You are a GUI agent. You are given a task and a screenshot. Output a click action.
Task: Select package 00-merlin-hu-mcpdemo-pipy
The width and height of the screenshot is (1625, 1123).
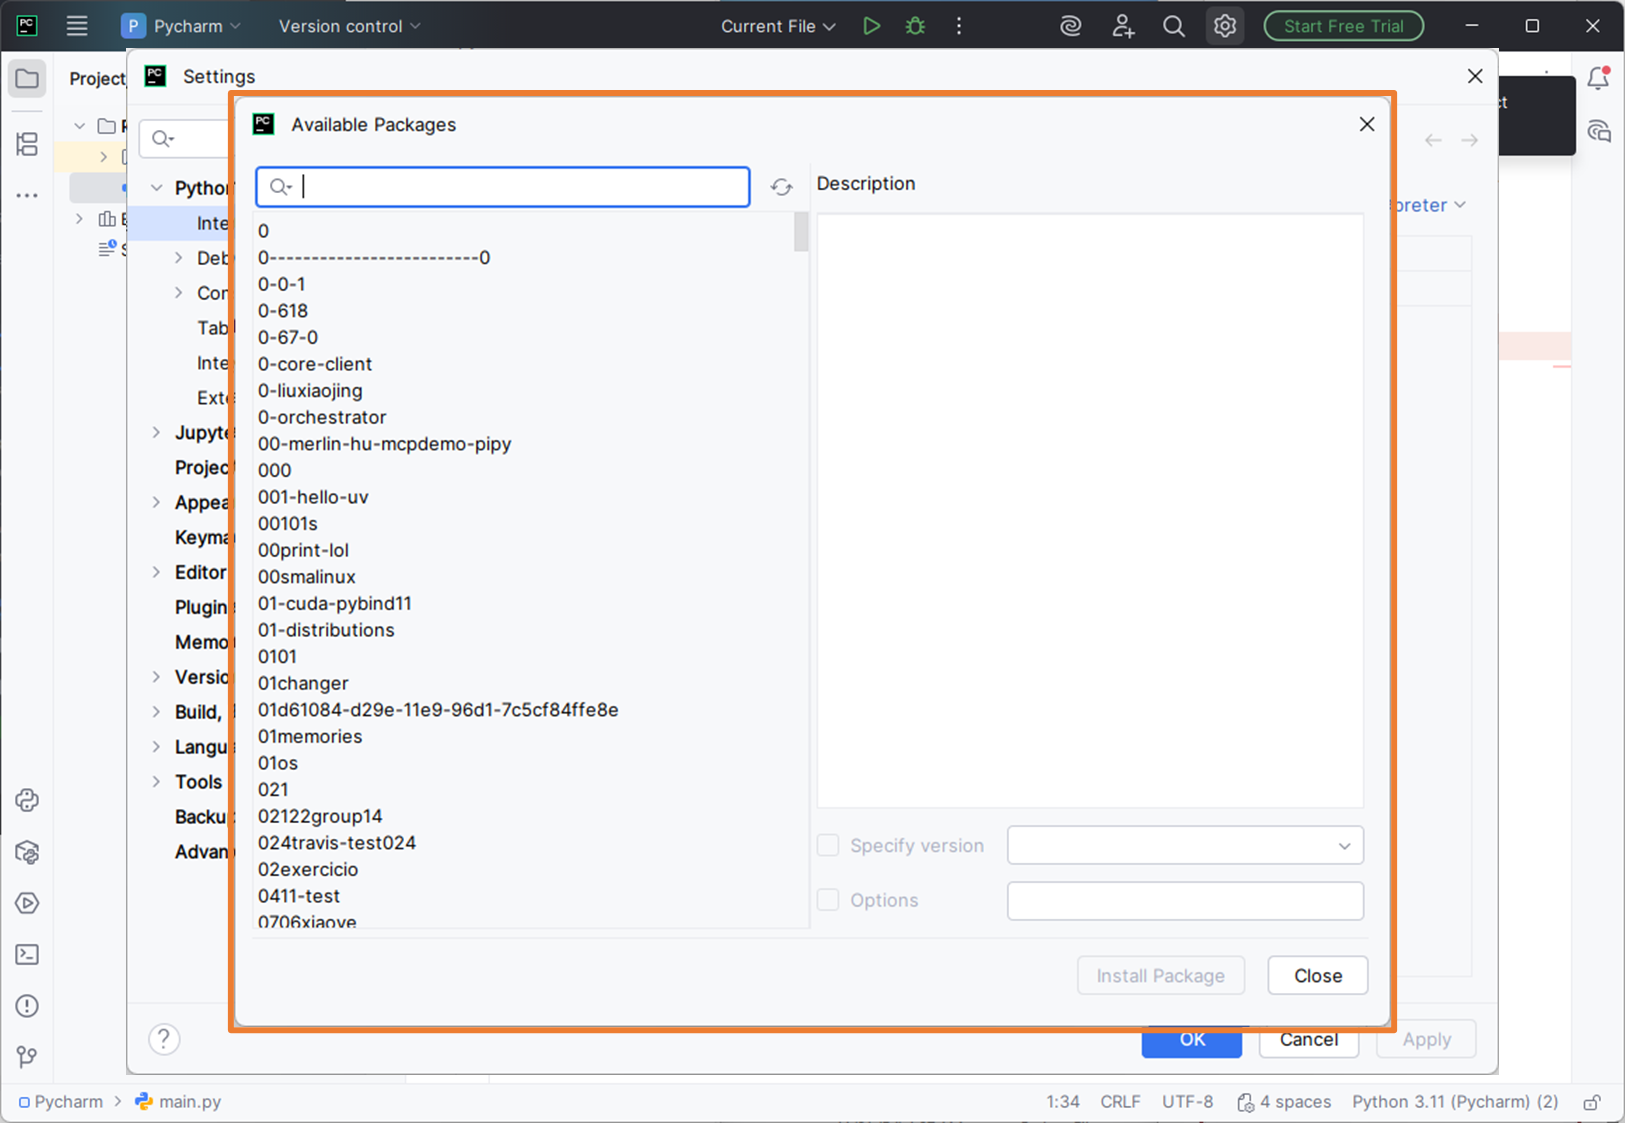pyautogui.click(x=385, y=444)
